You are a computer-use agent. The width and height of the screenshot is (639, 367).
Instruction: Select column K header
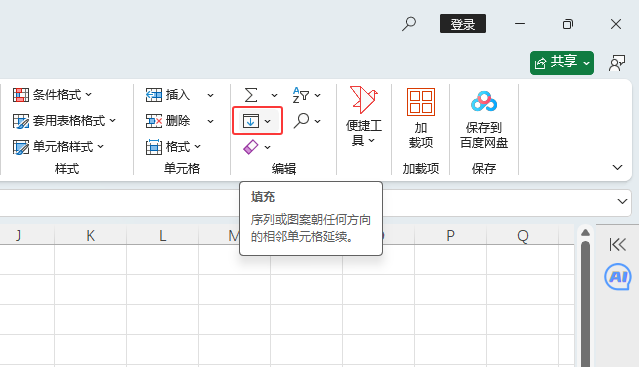click(90, 235)
